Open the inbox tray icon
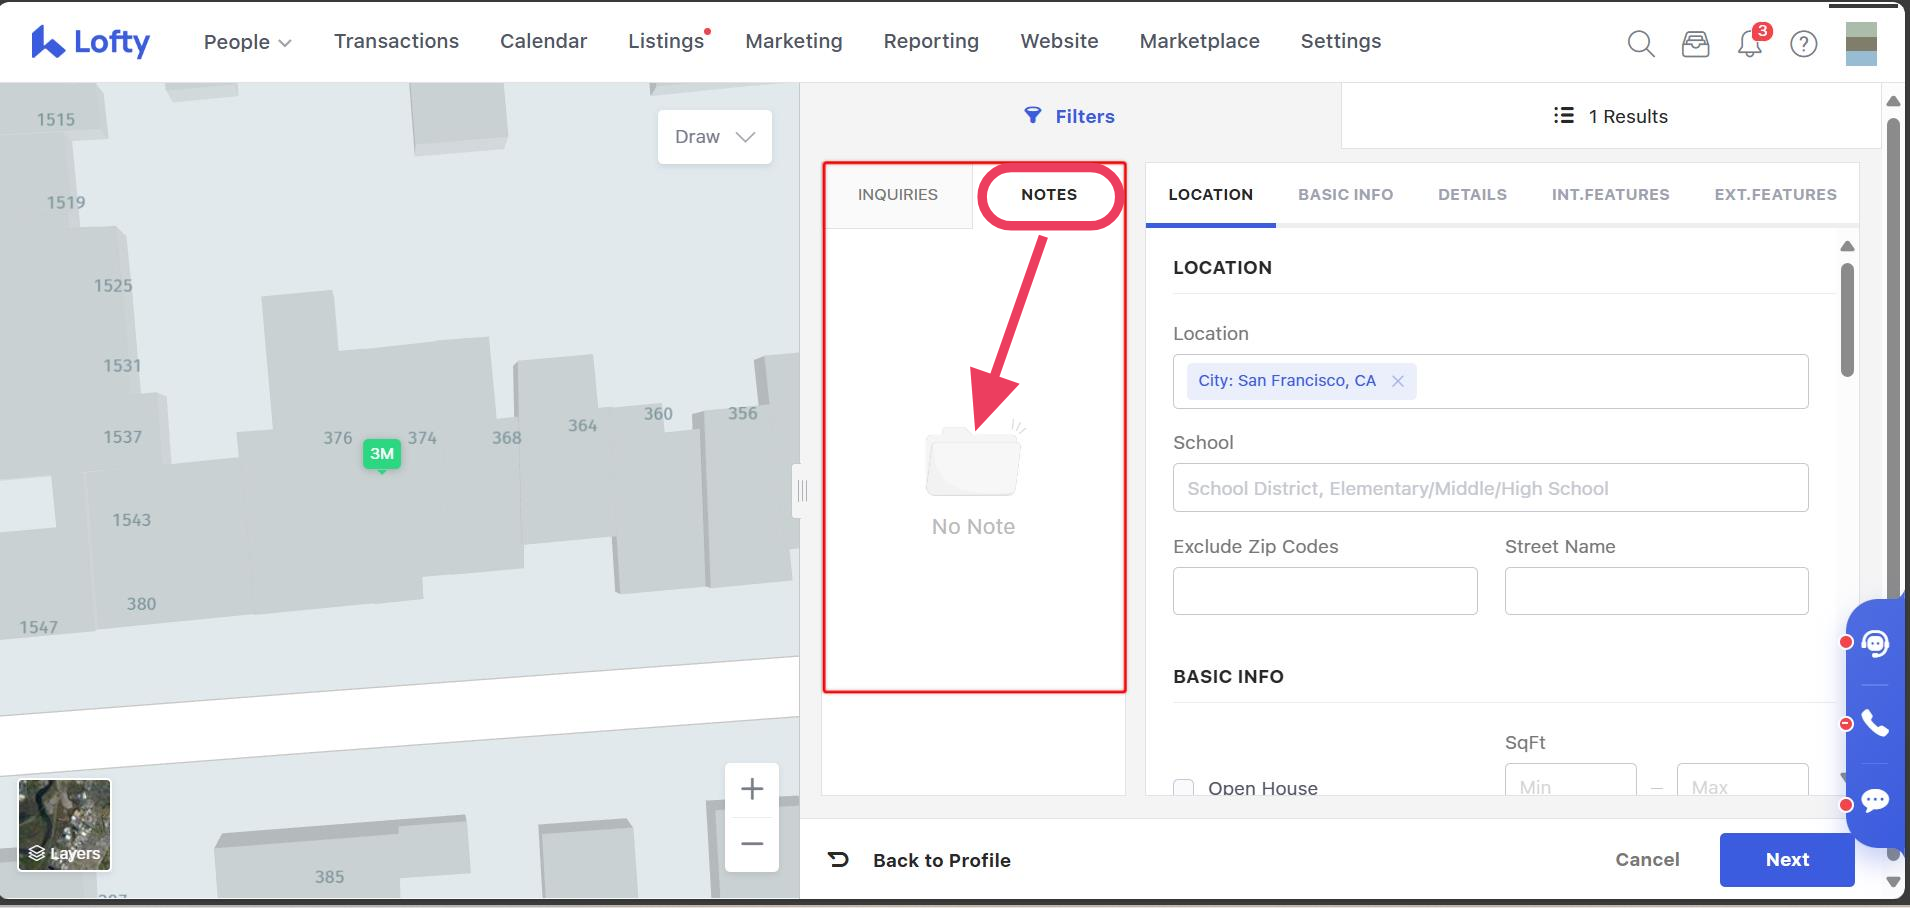 pyautogui.click(x=1695, y=43)
